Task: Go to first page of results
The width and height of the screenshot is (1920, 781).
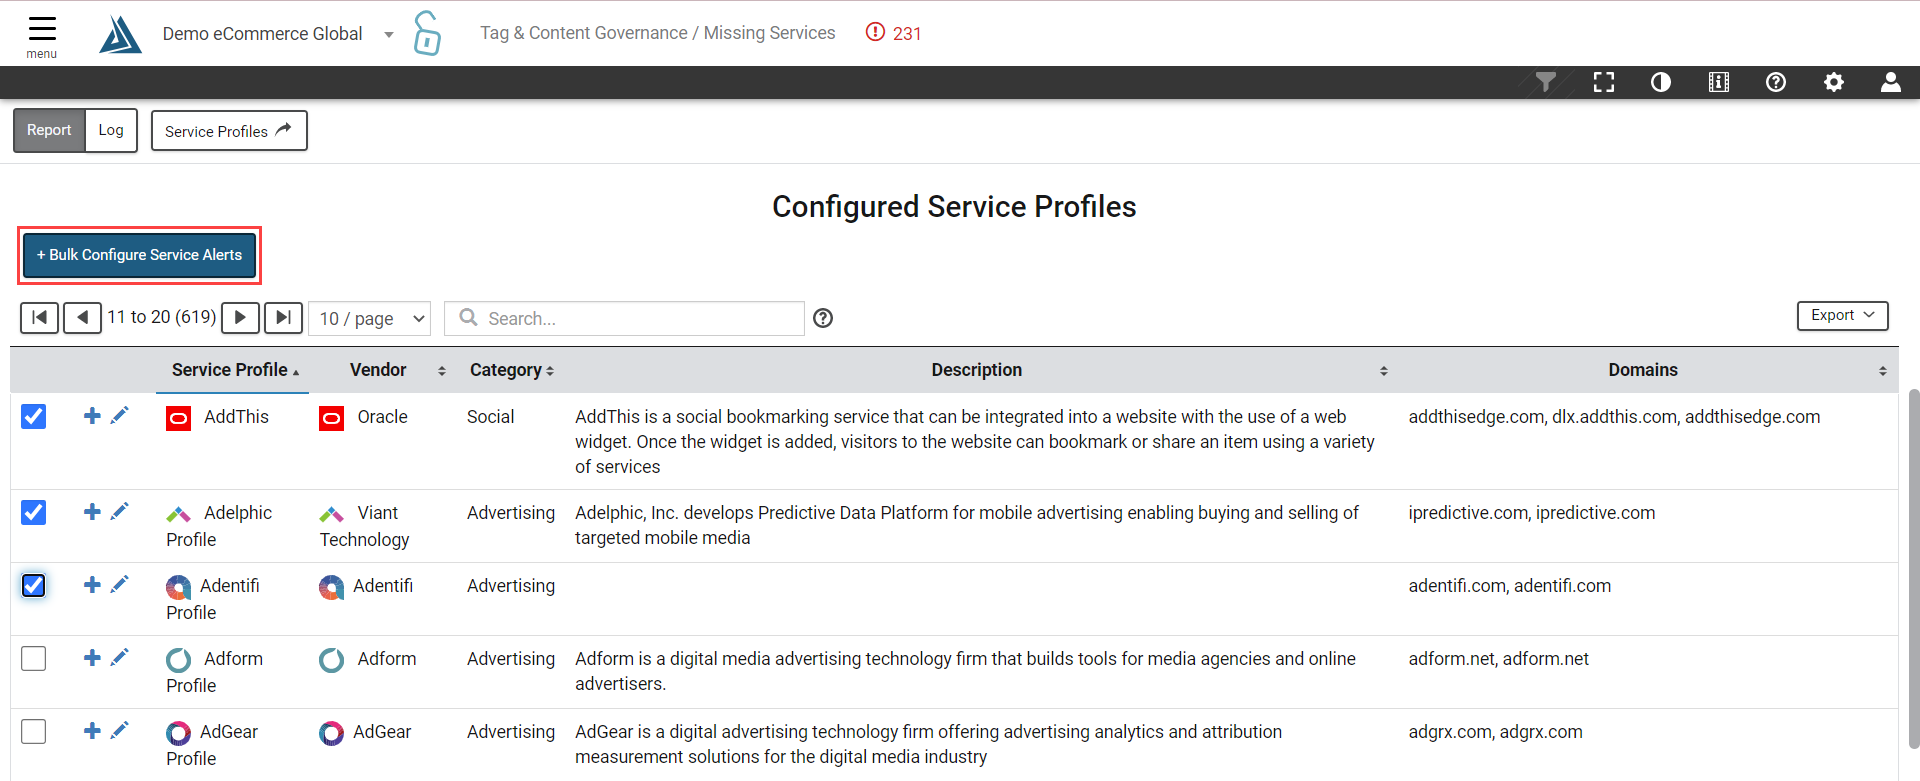Action: pos(39,318)
